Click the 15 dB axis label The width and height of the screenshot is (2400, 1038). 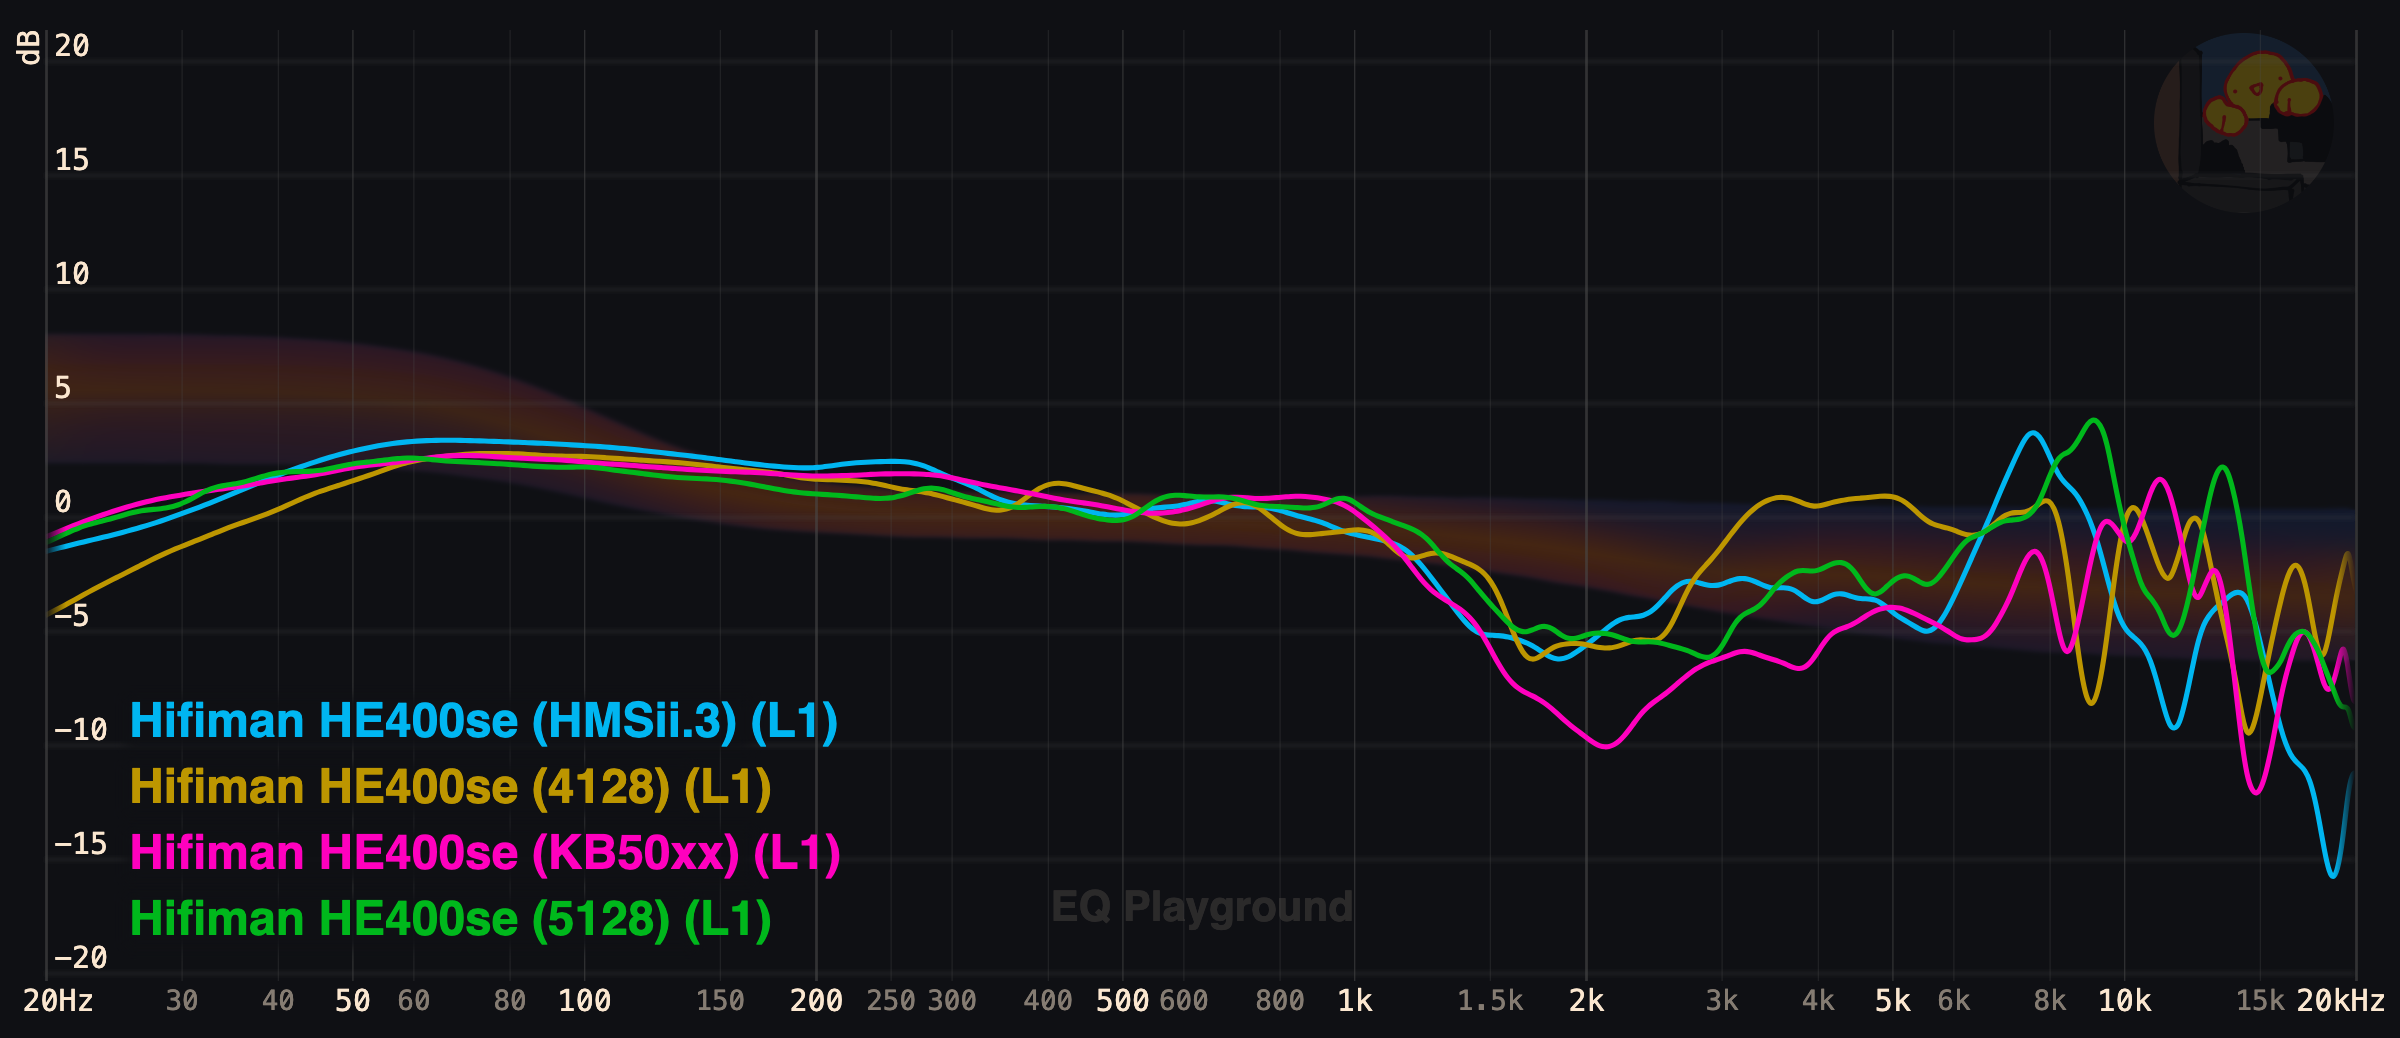point(72,160)
